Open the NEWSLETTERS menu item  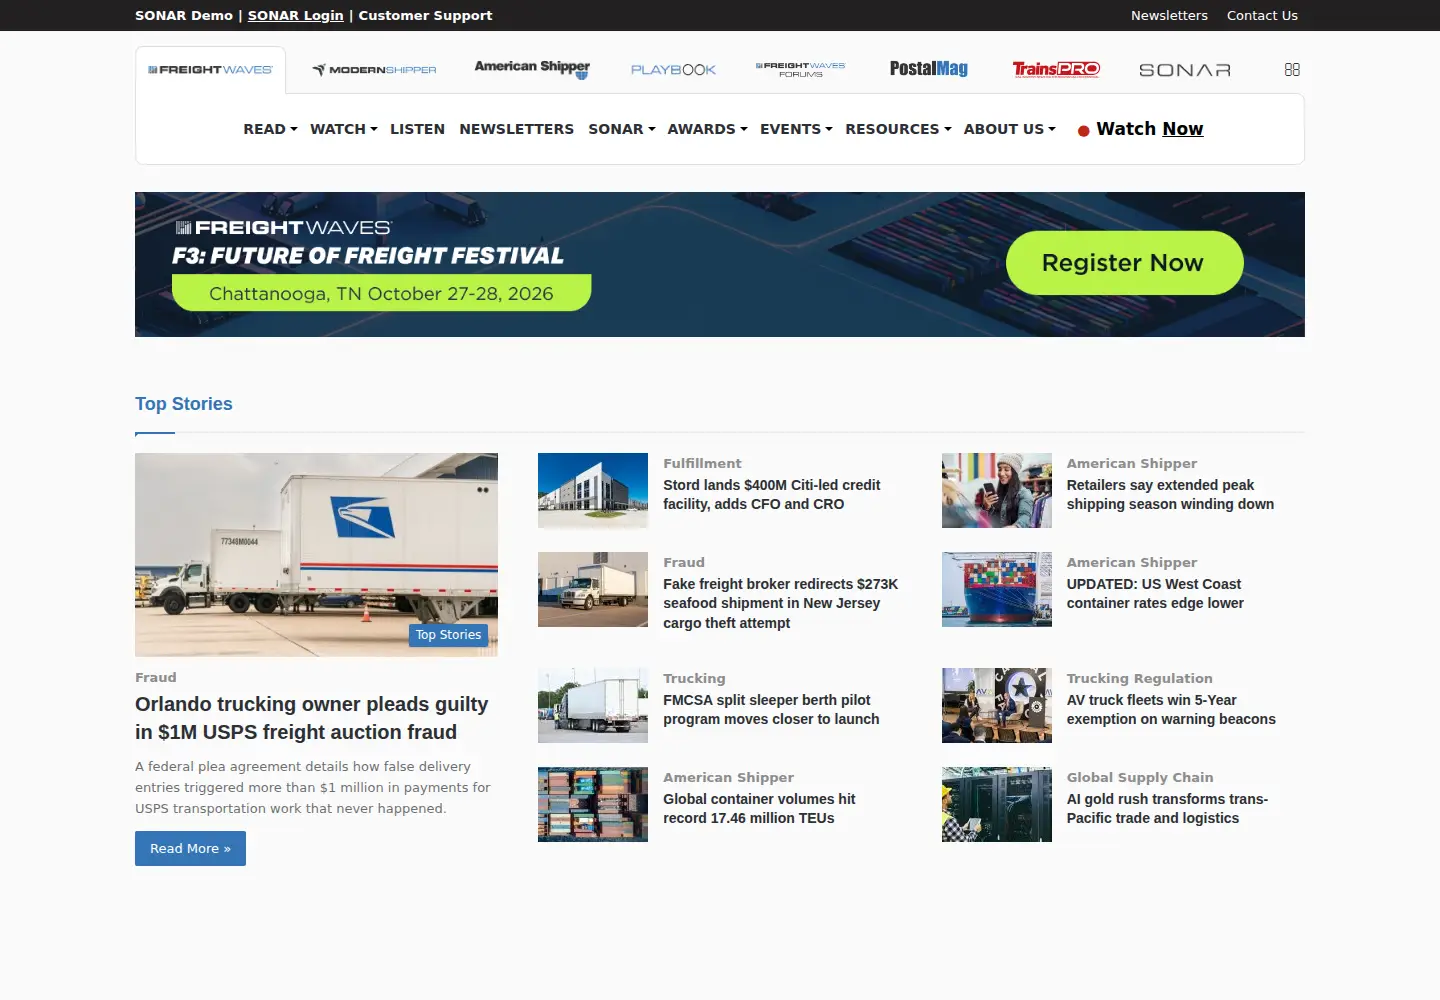tap(516, 129)
